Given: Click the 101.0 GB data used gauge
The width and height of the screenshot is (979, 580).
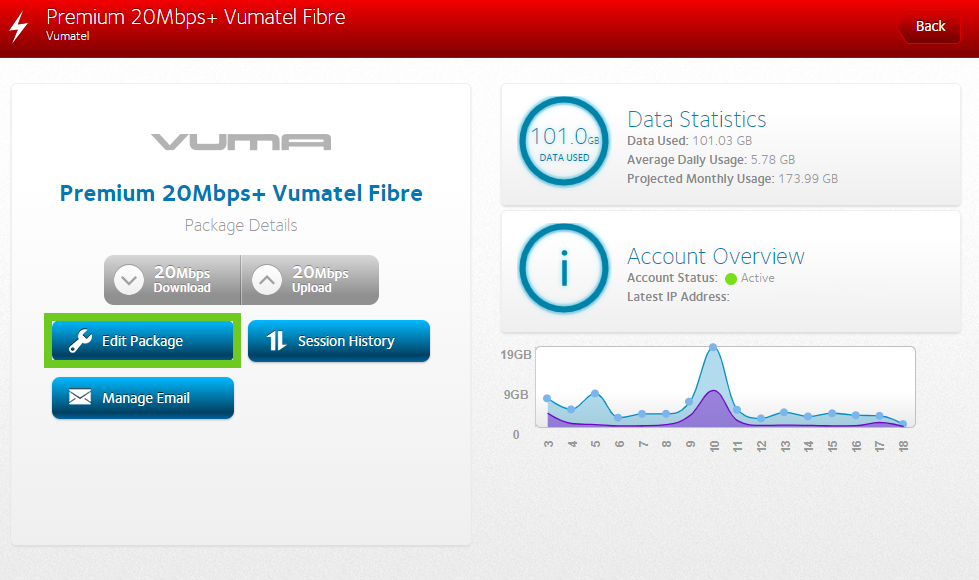Looking at the screenshot, I should tap(563, 141).
